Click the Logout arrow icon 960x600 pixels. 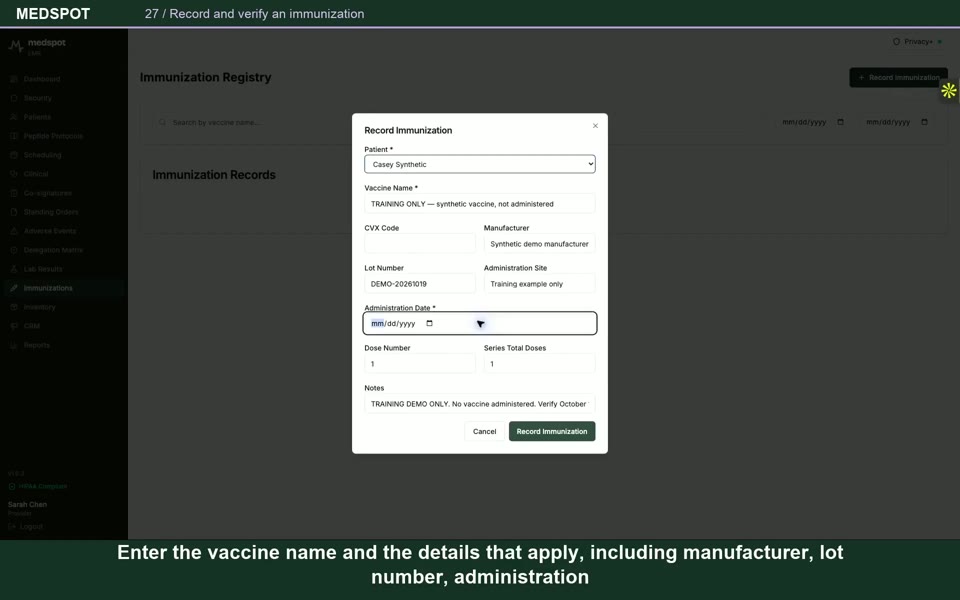coord(12,527)
